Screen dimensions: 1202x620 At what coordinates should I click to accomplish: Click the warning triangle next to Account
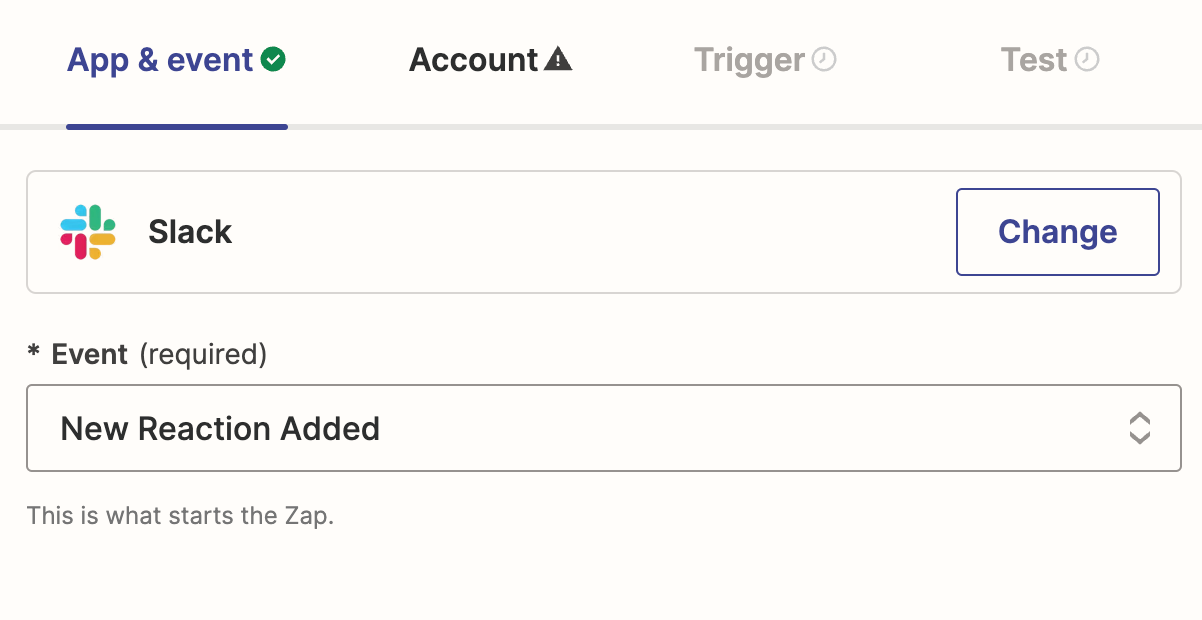(558, 60)
